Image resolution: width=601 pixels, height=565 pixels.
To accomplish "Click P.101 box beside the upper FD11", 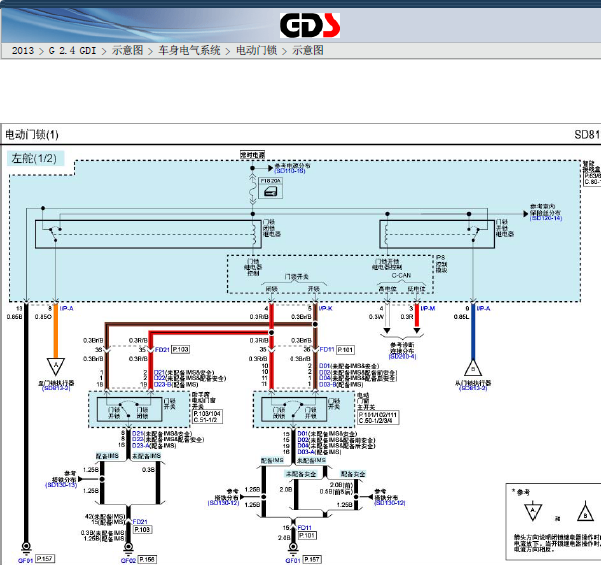I will [345, 350].
